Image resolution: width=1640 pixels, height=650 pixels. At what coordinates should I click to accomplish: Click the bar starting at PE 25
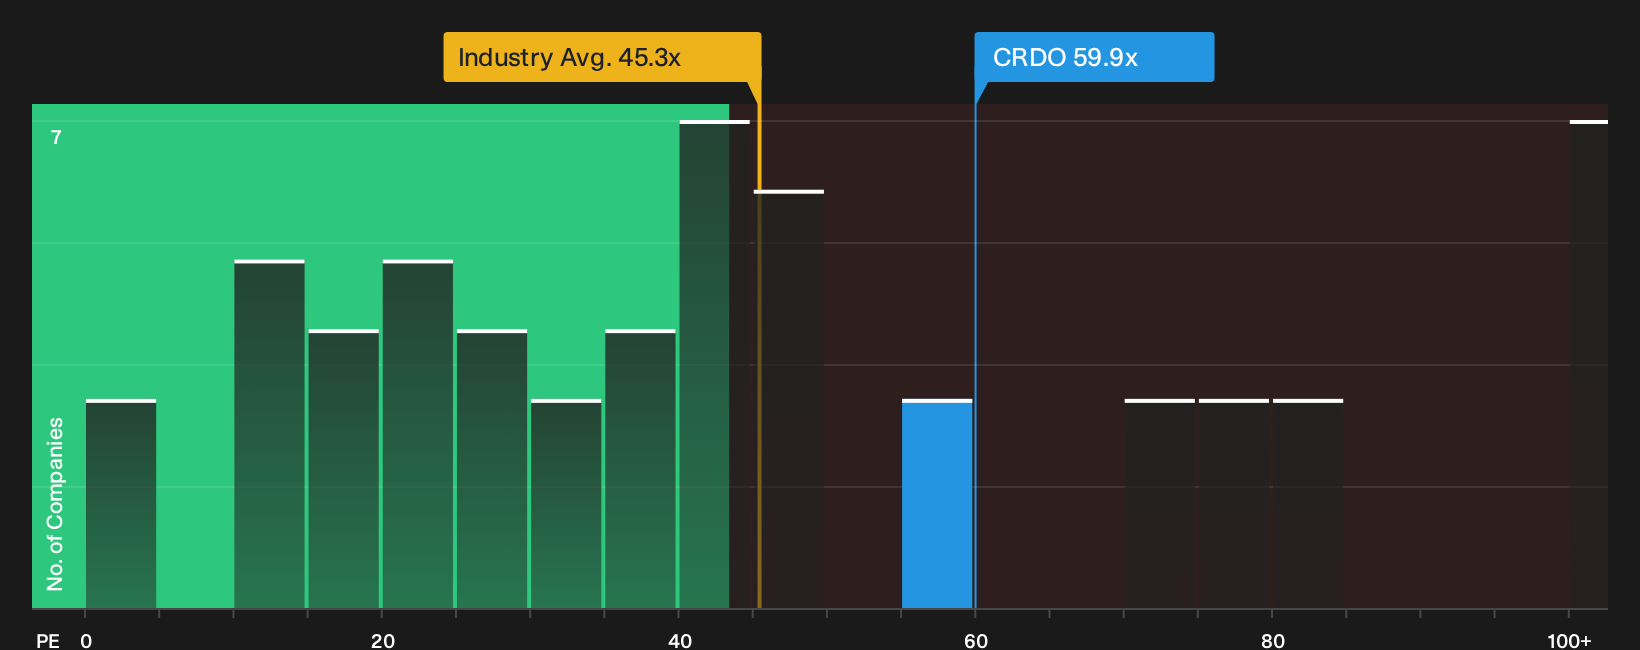[x=492, y=469]
